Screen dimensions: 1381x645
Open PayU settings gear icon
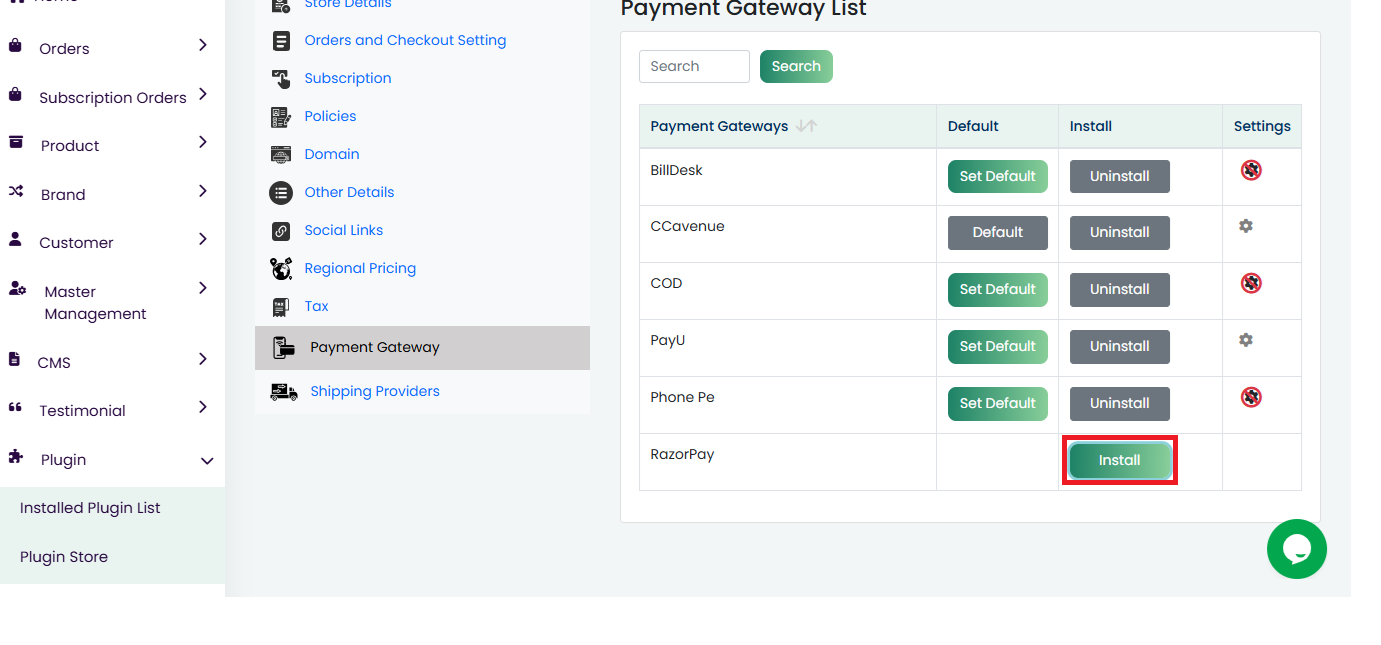[x=1245, y=340]
